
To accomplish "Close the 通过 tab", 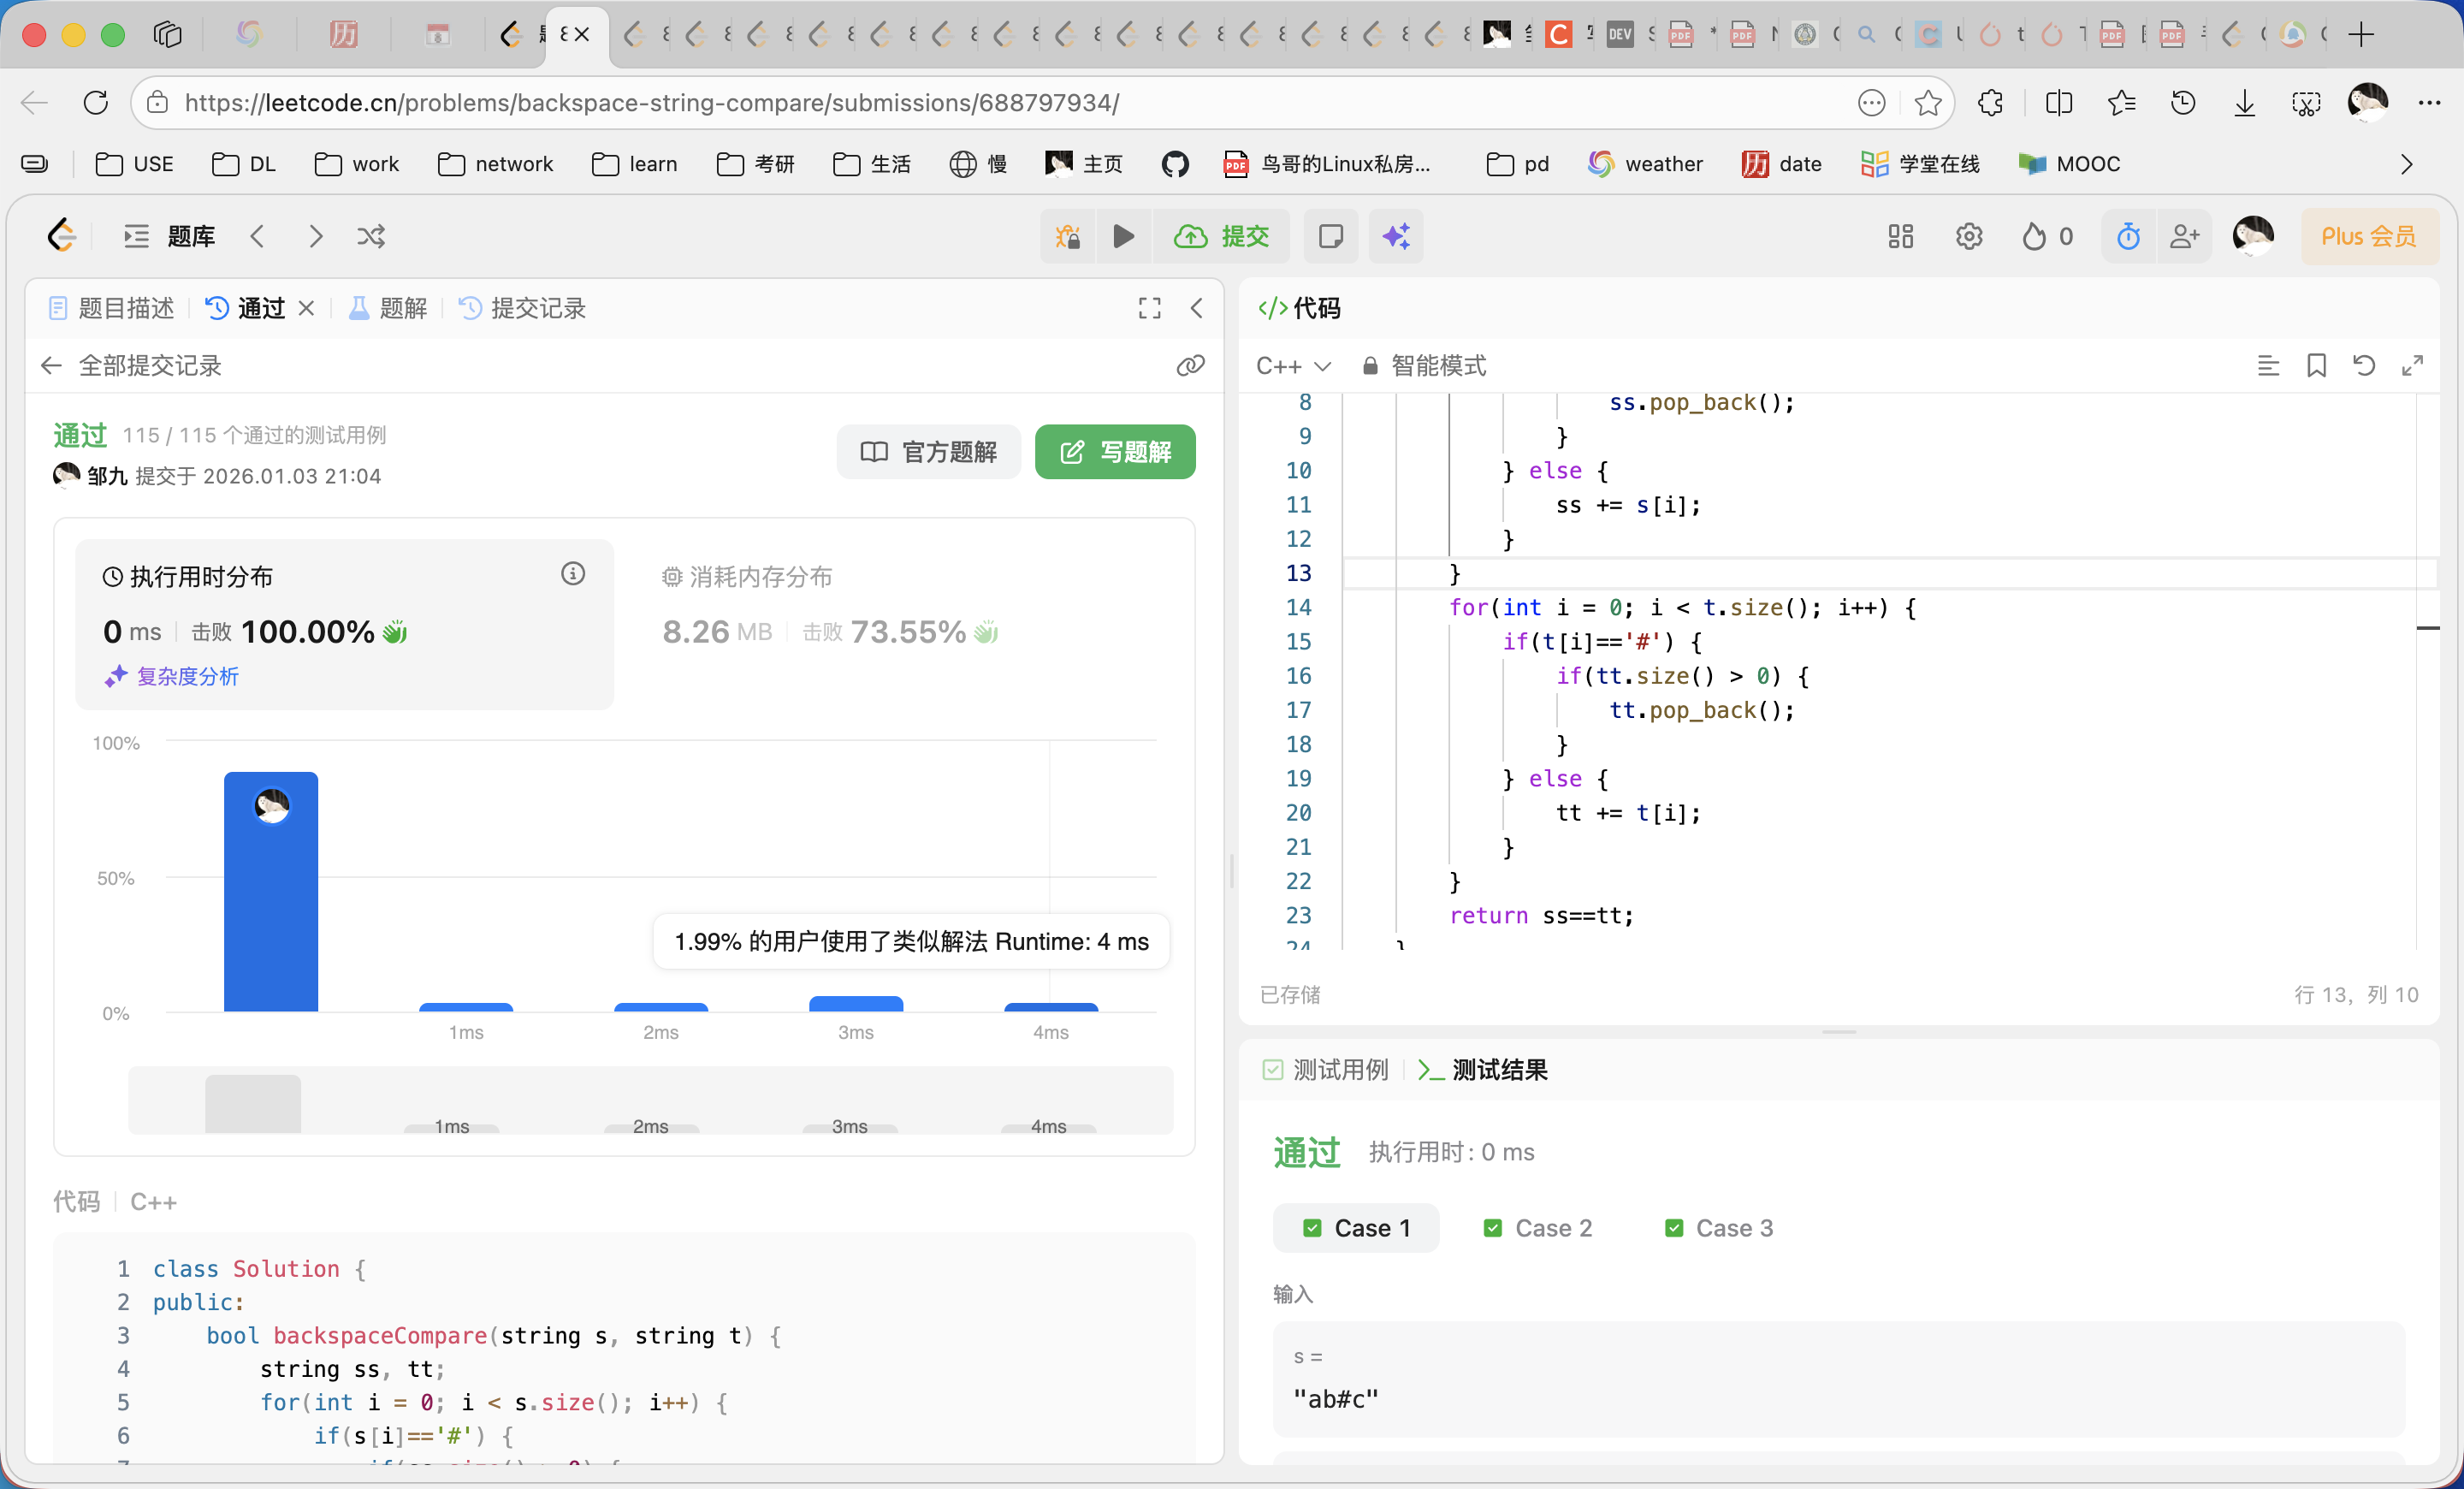I will click(x=306, y=308).
